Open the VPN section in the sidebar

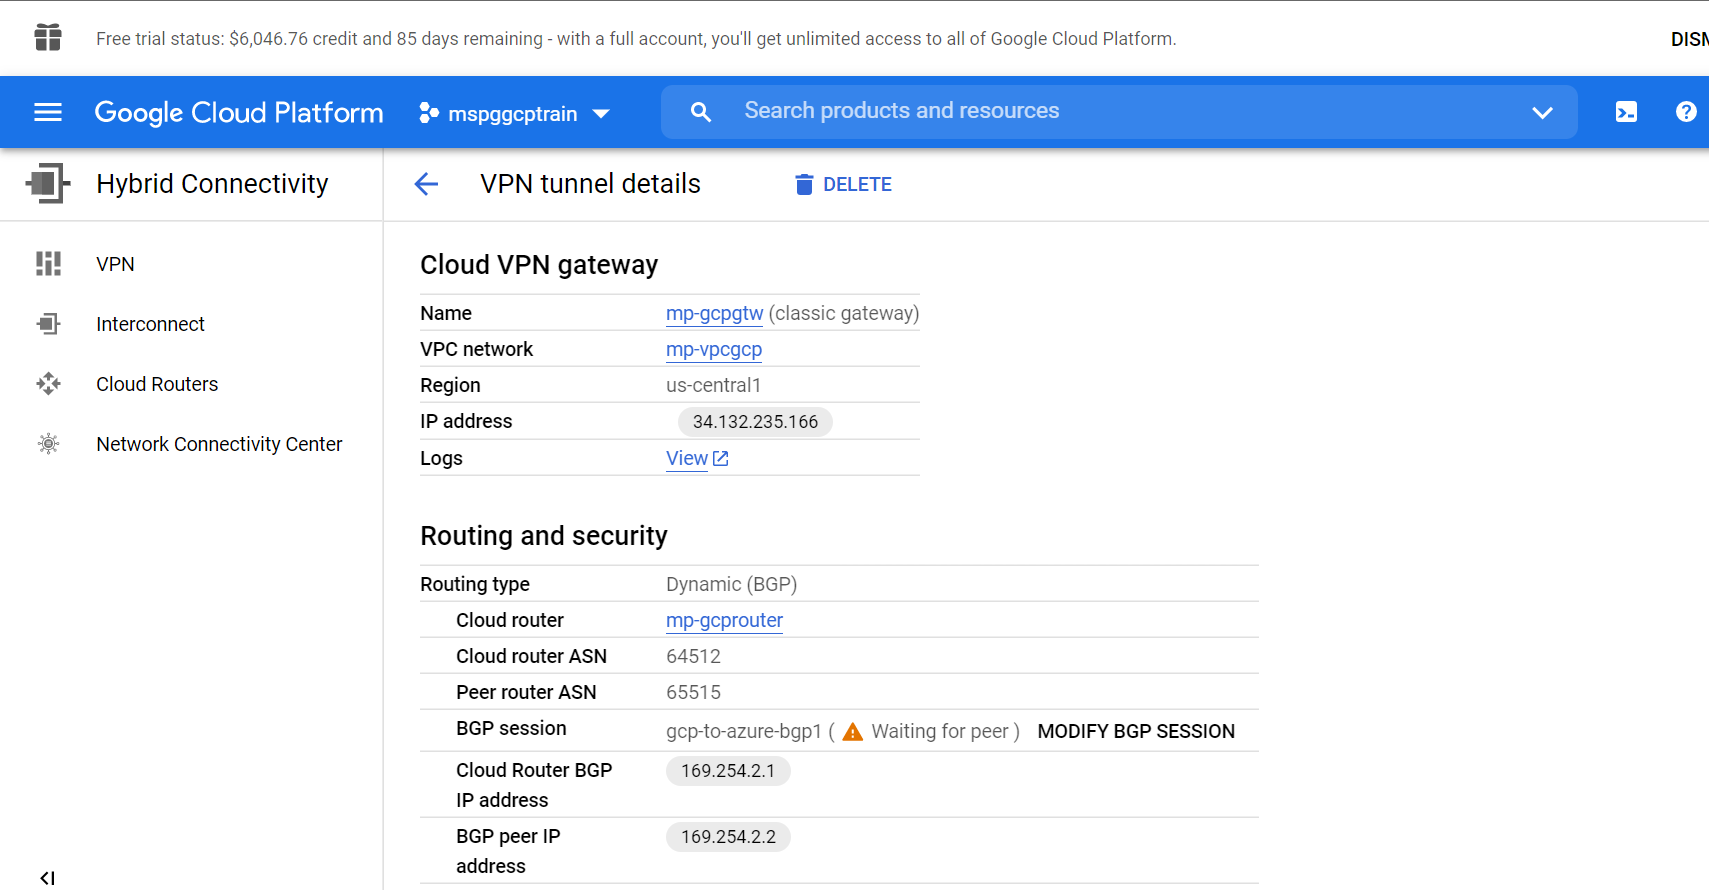[115, 263]
